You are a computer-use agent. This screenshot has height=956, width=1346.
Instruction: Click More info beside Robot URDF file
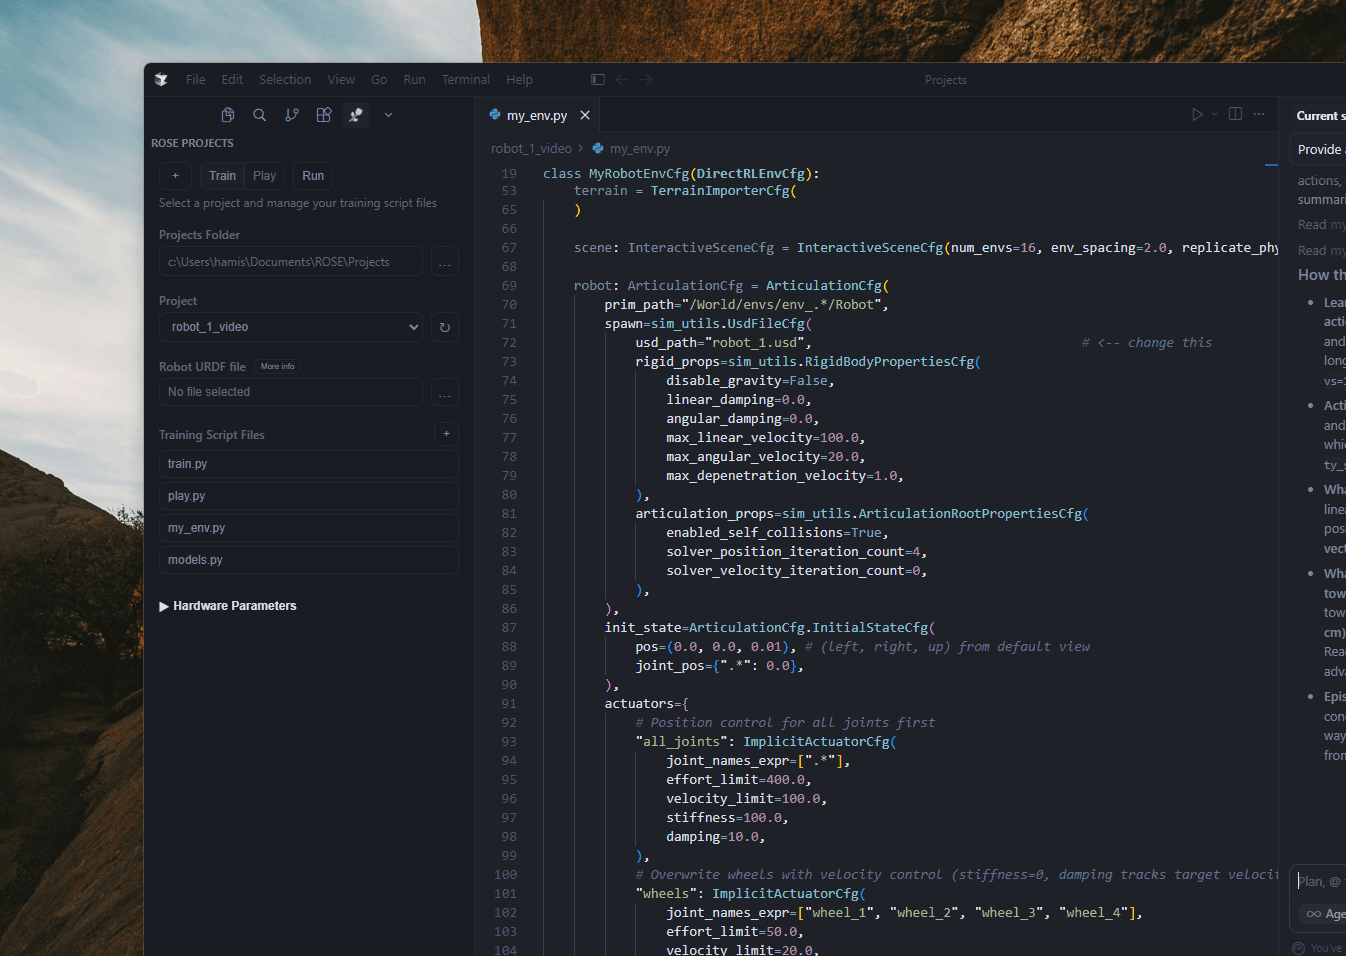(x=277, y=367)
